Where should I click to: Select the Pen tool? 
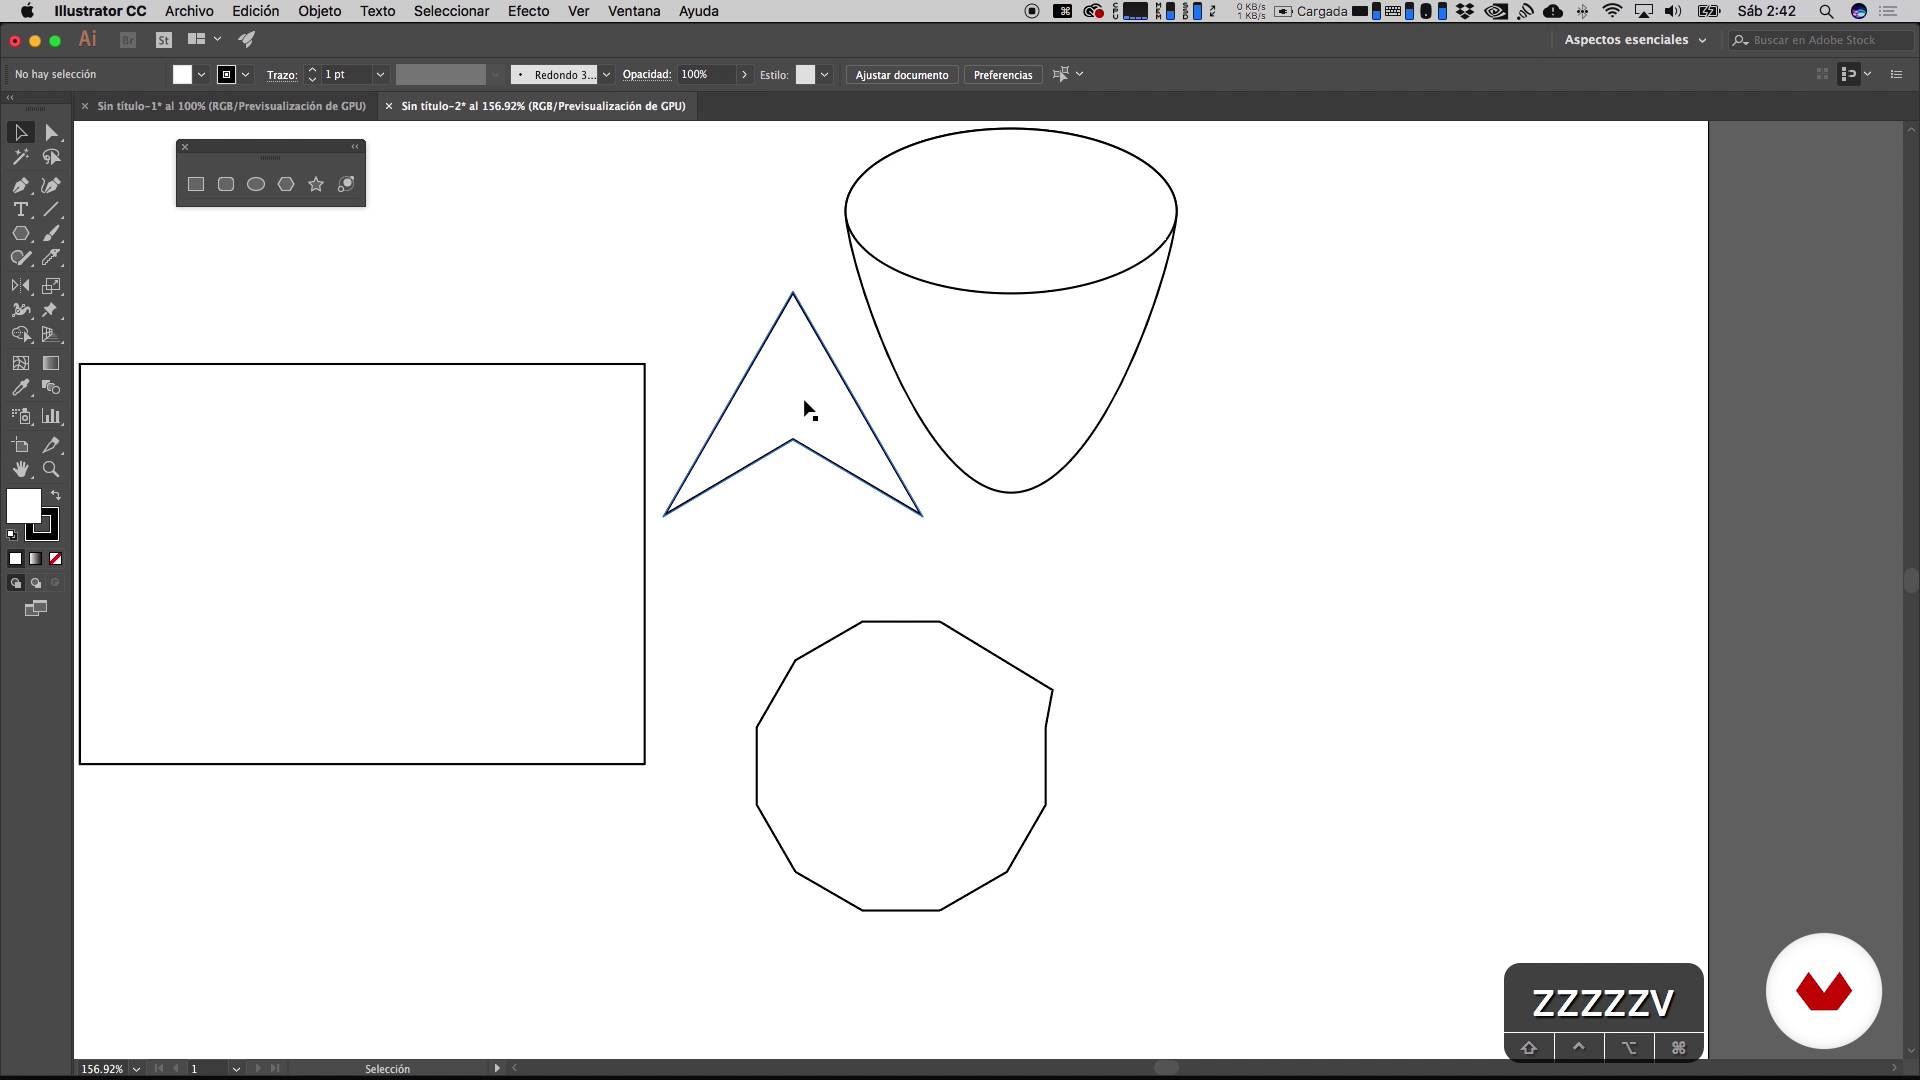point(20,185)
